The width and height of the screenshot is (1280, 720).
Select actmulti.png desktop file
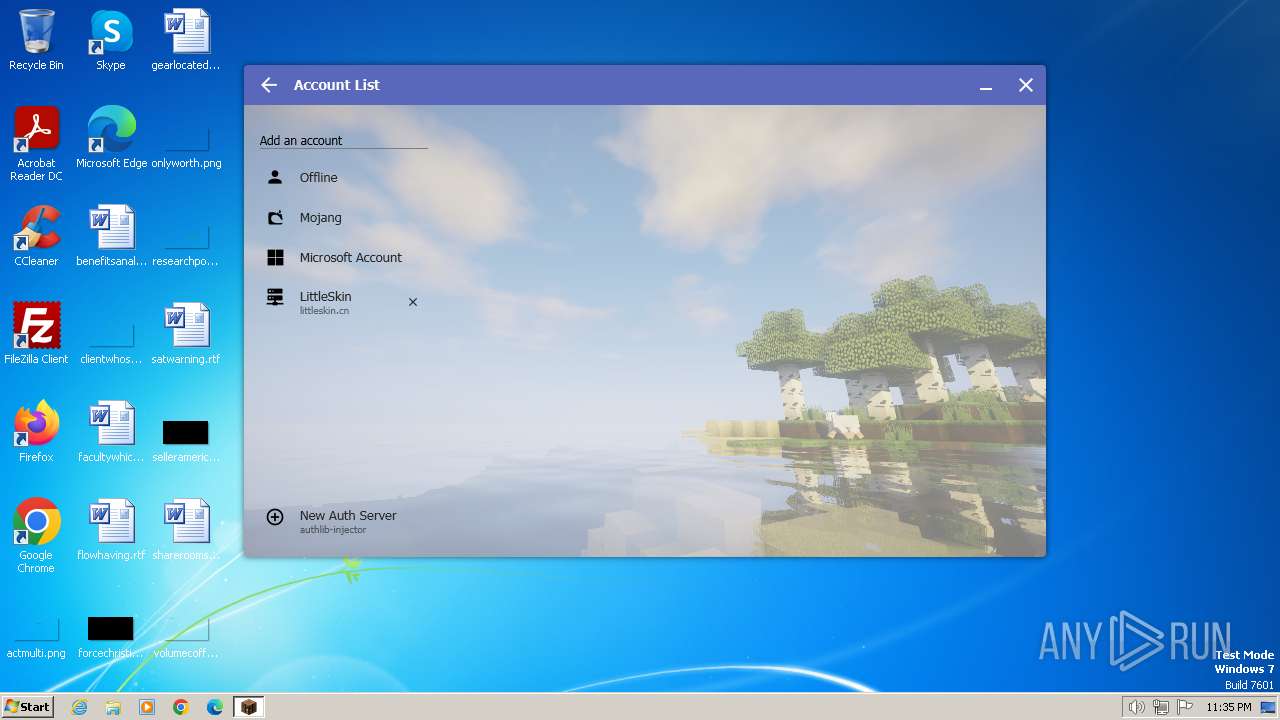click(x=36, y=637)
